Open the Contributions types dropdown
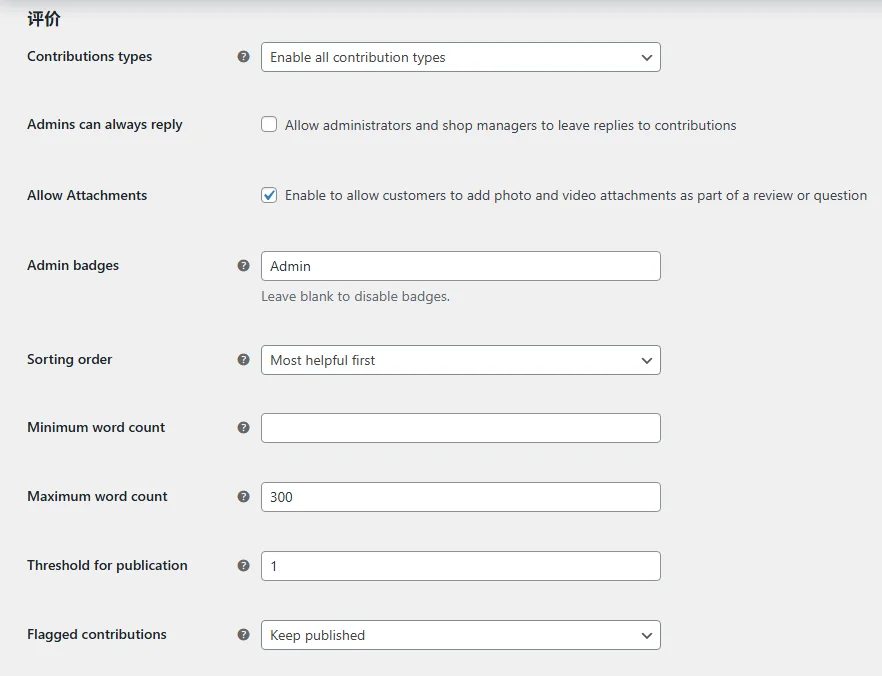This screenshot has height=676, width=882. 461,57
